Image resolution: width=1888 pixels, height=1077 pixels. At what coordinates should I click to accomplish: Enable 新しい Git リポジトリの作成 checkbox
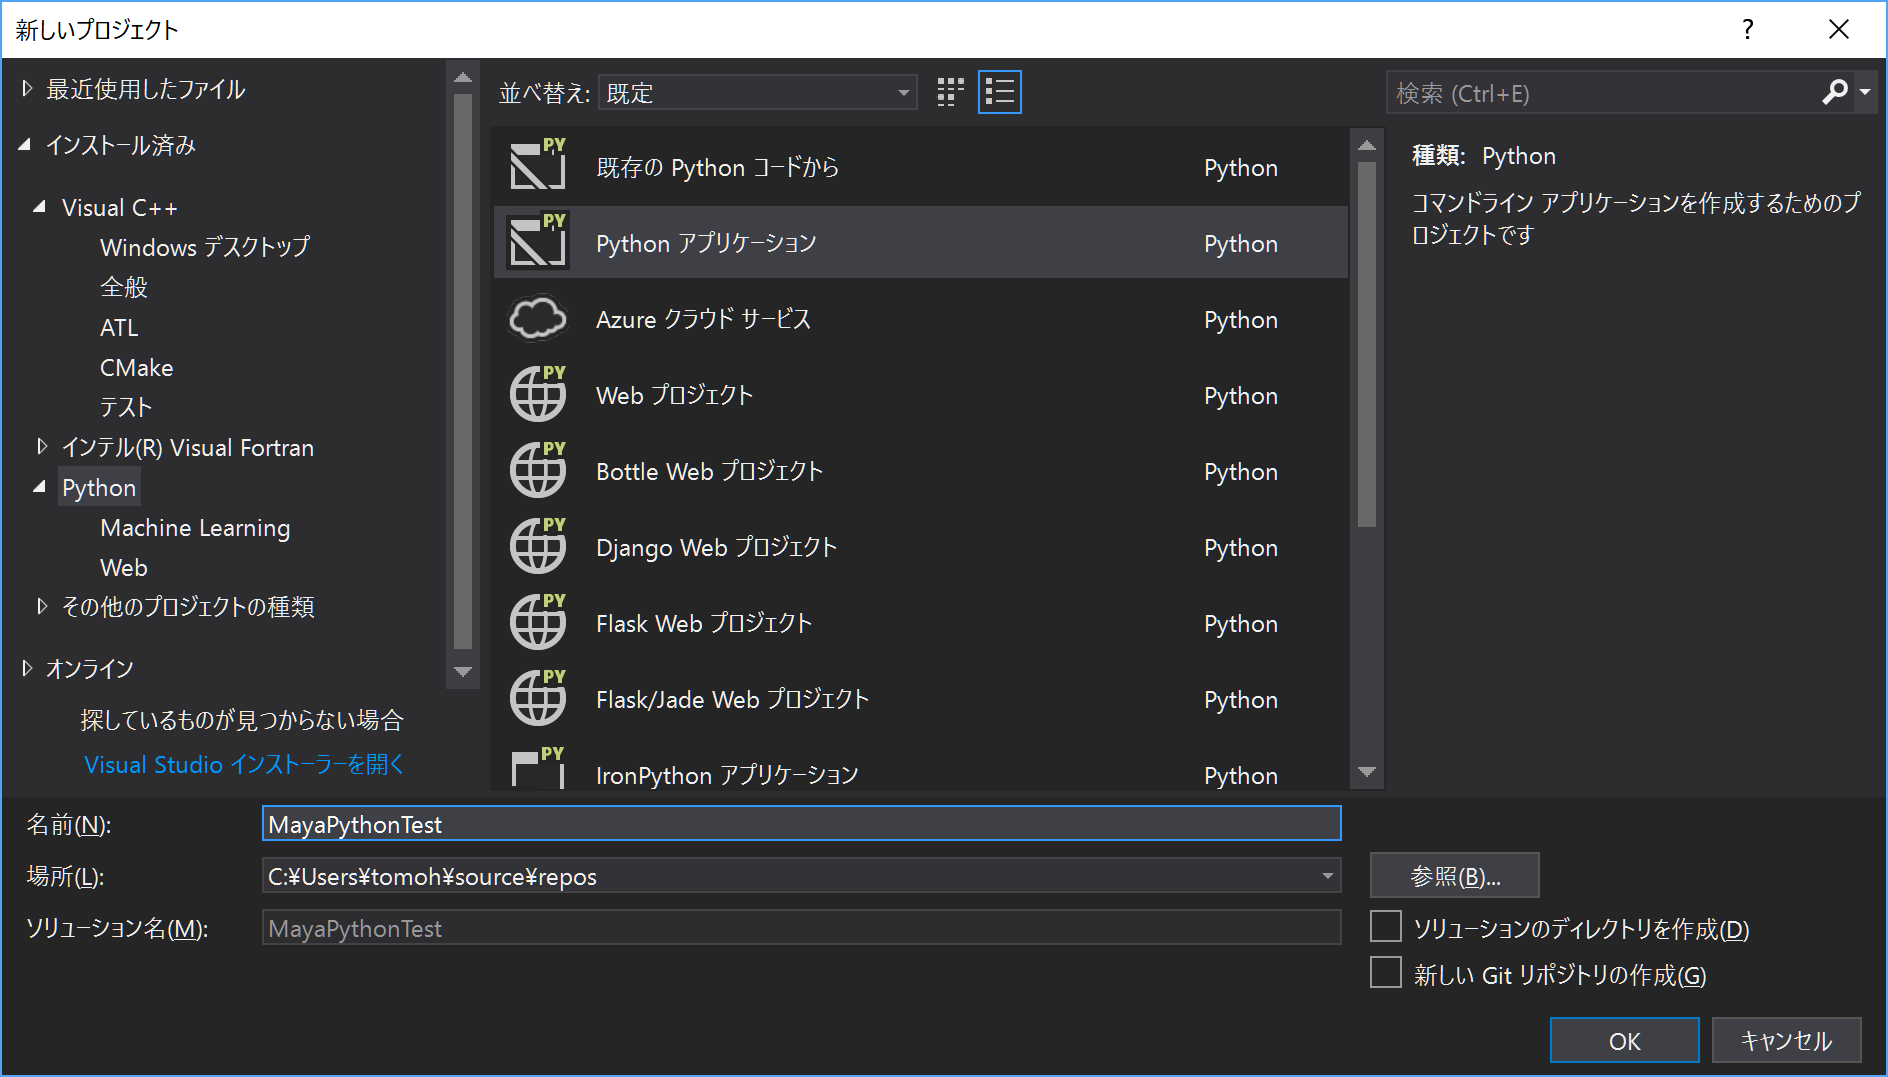pyautogui.click(x=1386, y=973)
